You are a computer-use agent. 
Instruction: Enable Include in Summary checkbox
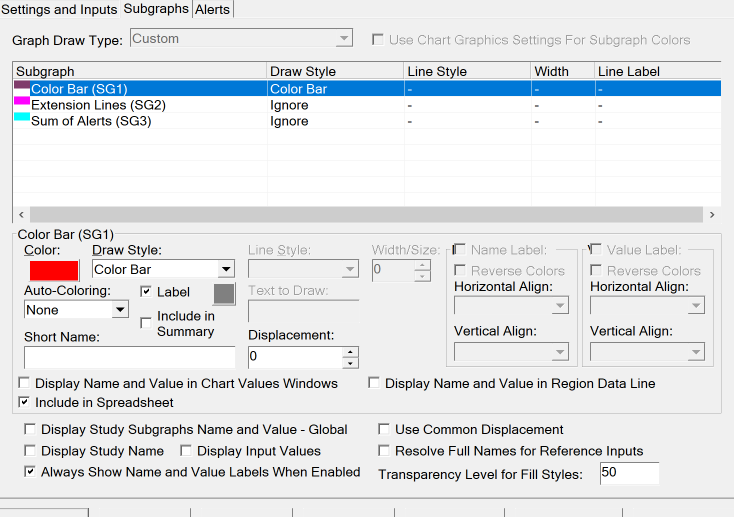point(146,323)
